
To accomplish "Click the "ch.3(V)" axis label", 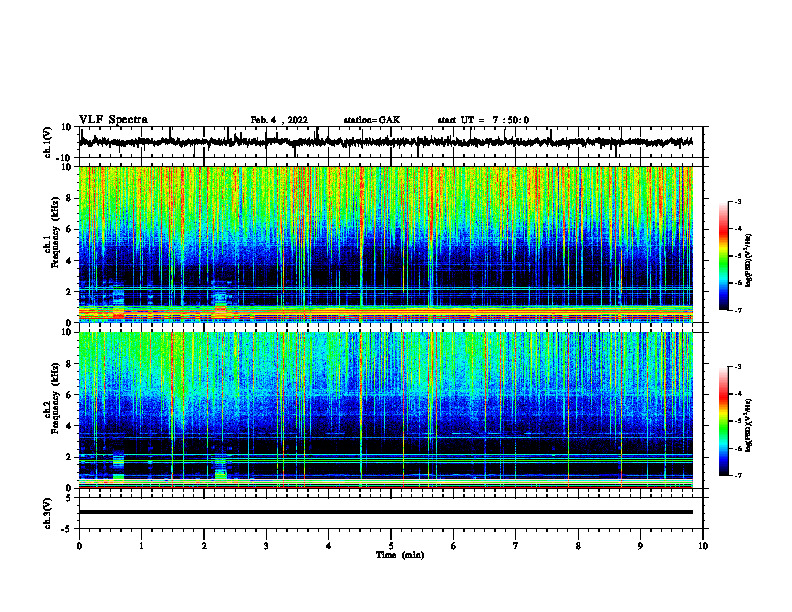I will 48,514.
